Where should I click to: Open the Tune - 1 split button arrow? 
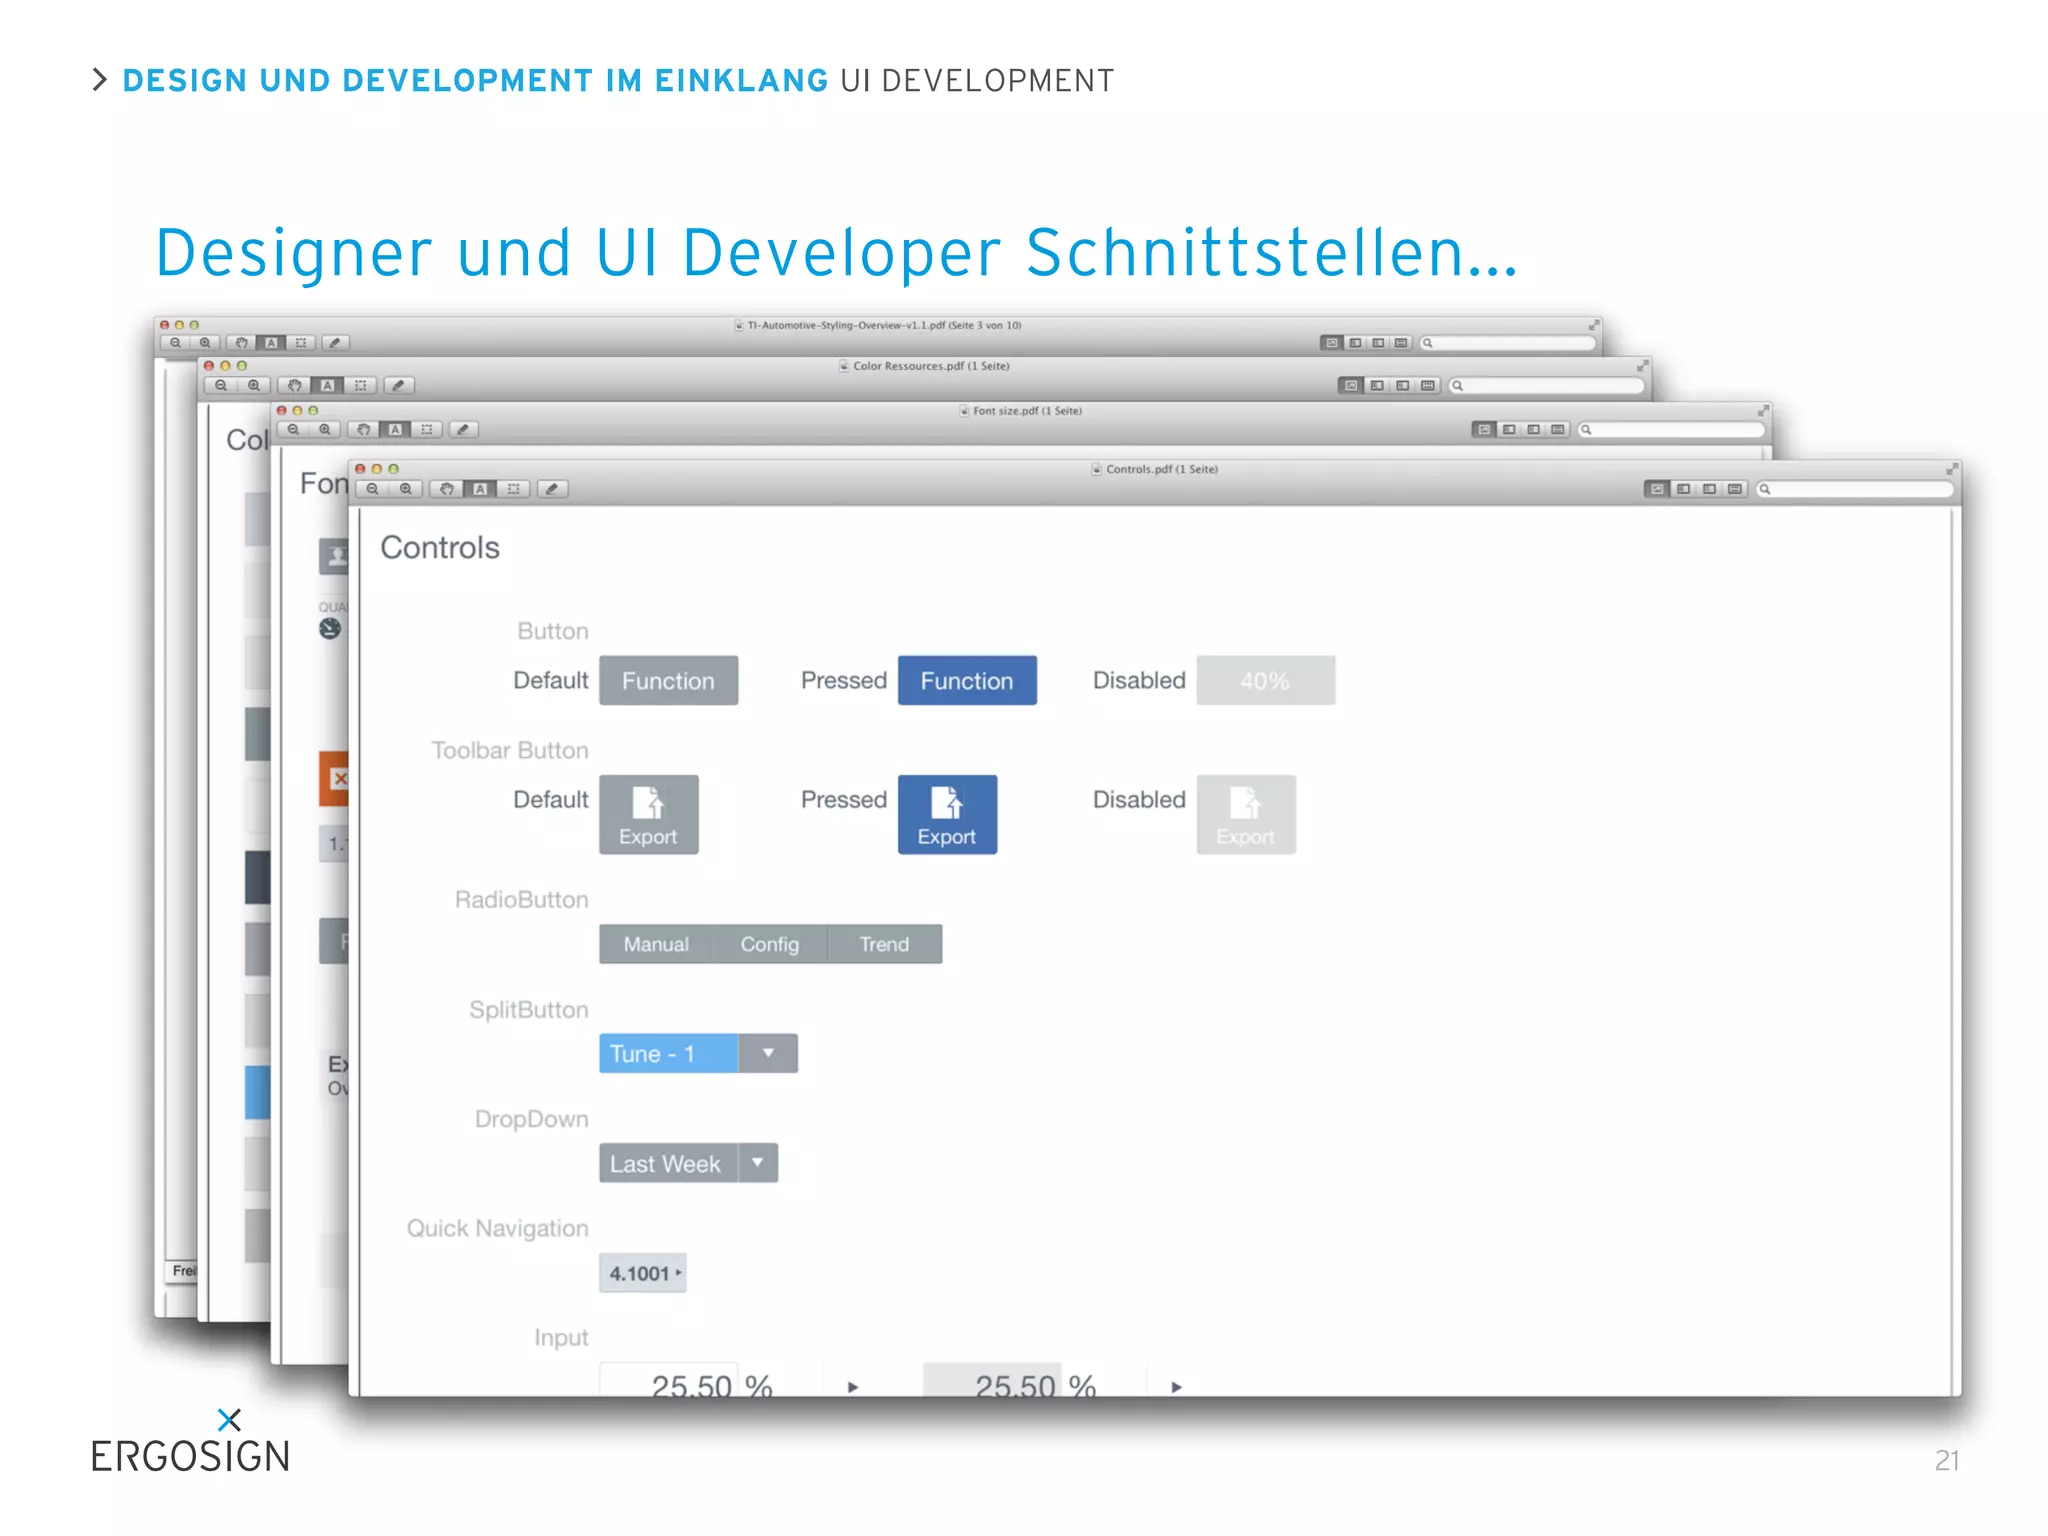point(768,1053)
